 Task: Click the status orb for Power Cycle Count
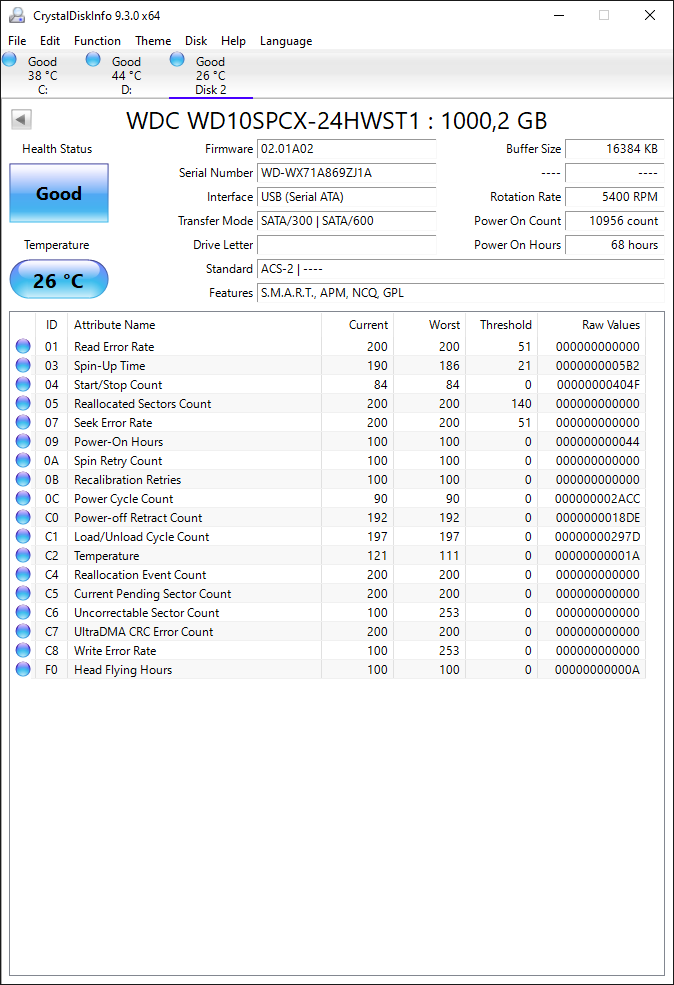[x=23, y=498]
